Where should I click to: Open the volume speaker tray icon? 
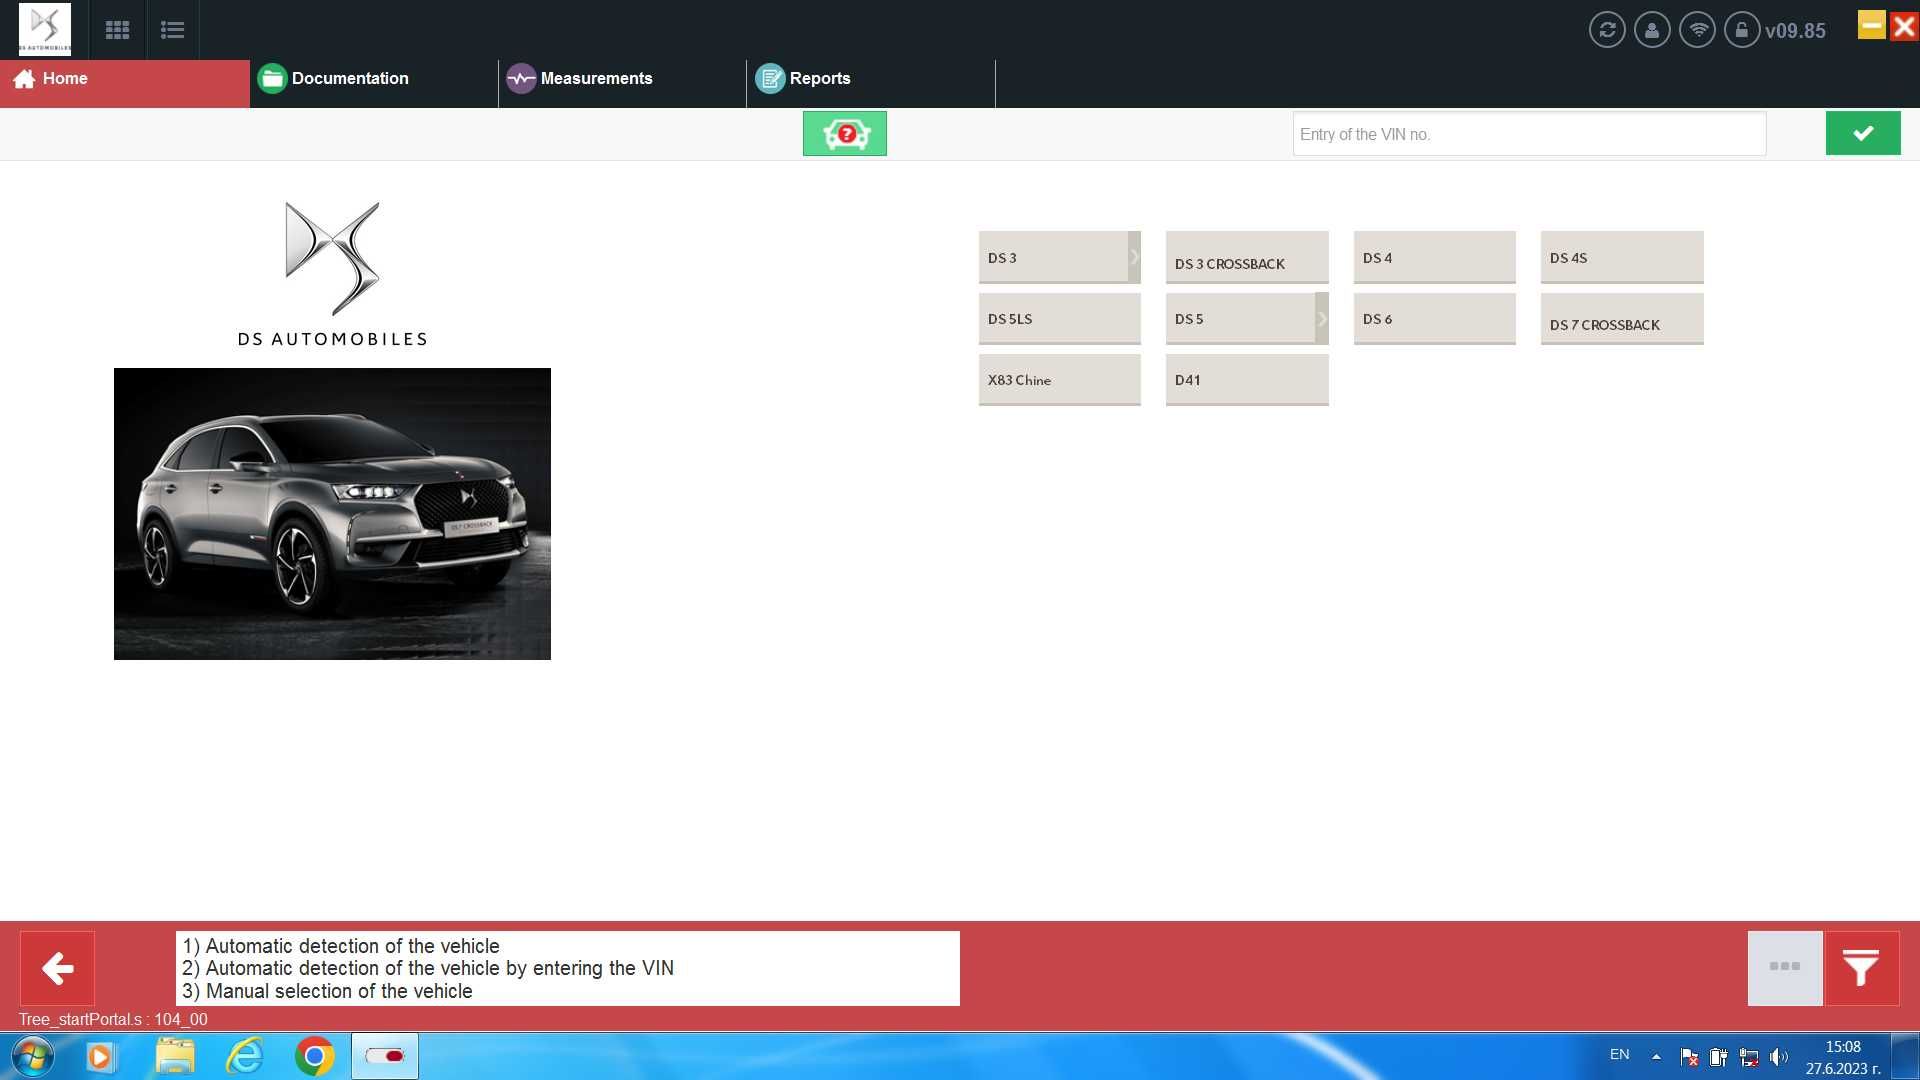(x=1778, y=1057)
